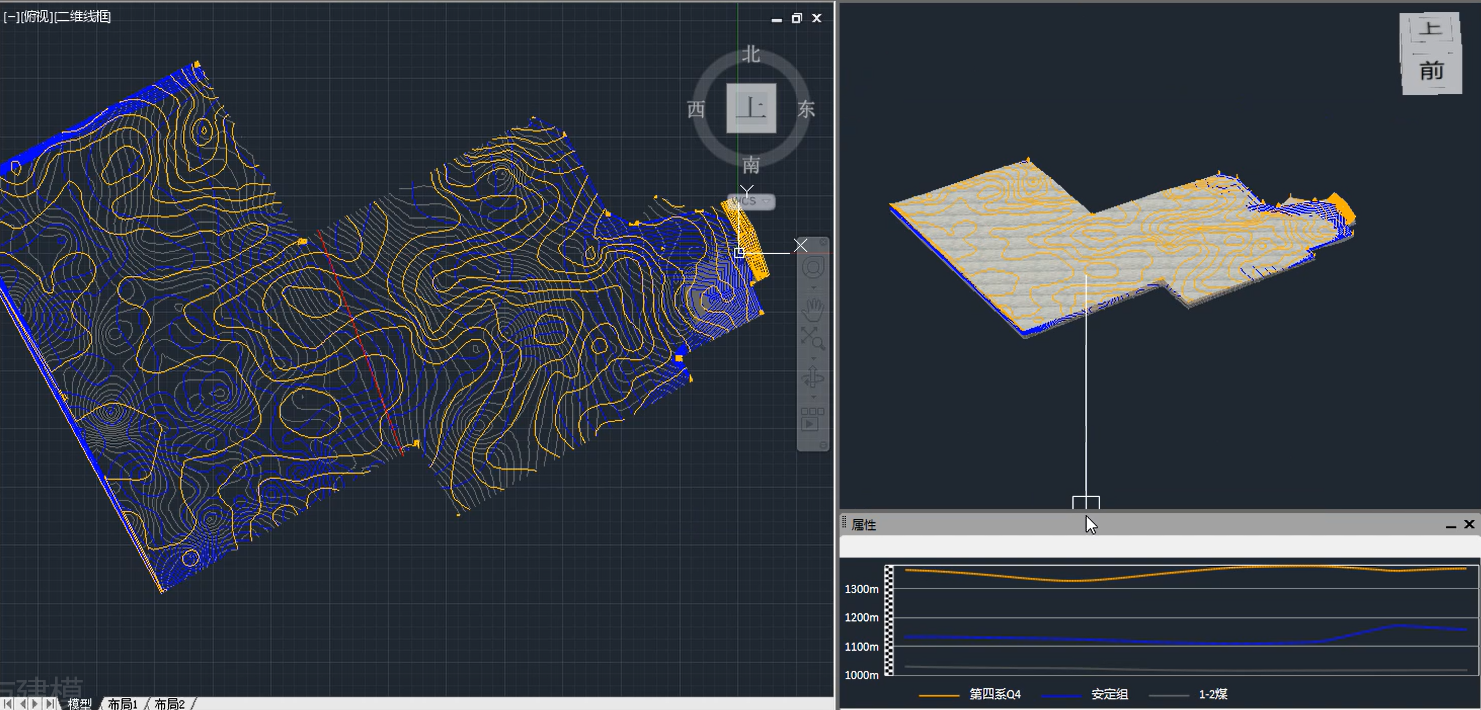Switch to the 布局1 layout tab
The height and width of the screenshot is (710, 1481).
pyautogui.click(x=122, y=704)
